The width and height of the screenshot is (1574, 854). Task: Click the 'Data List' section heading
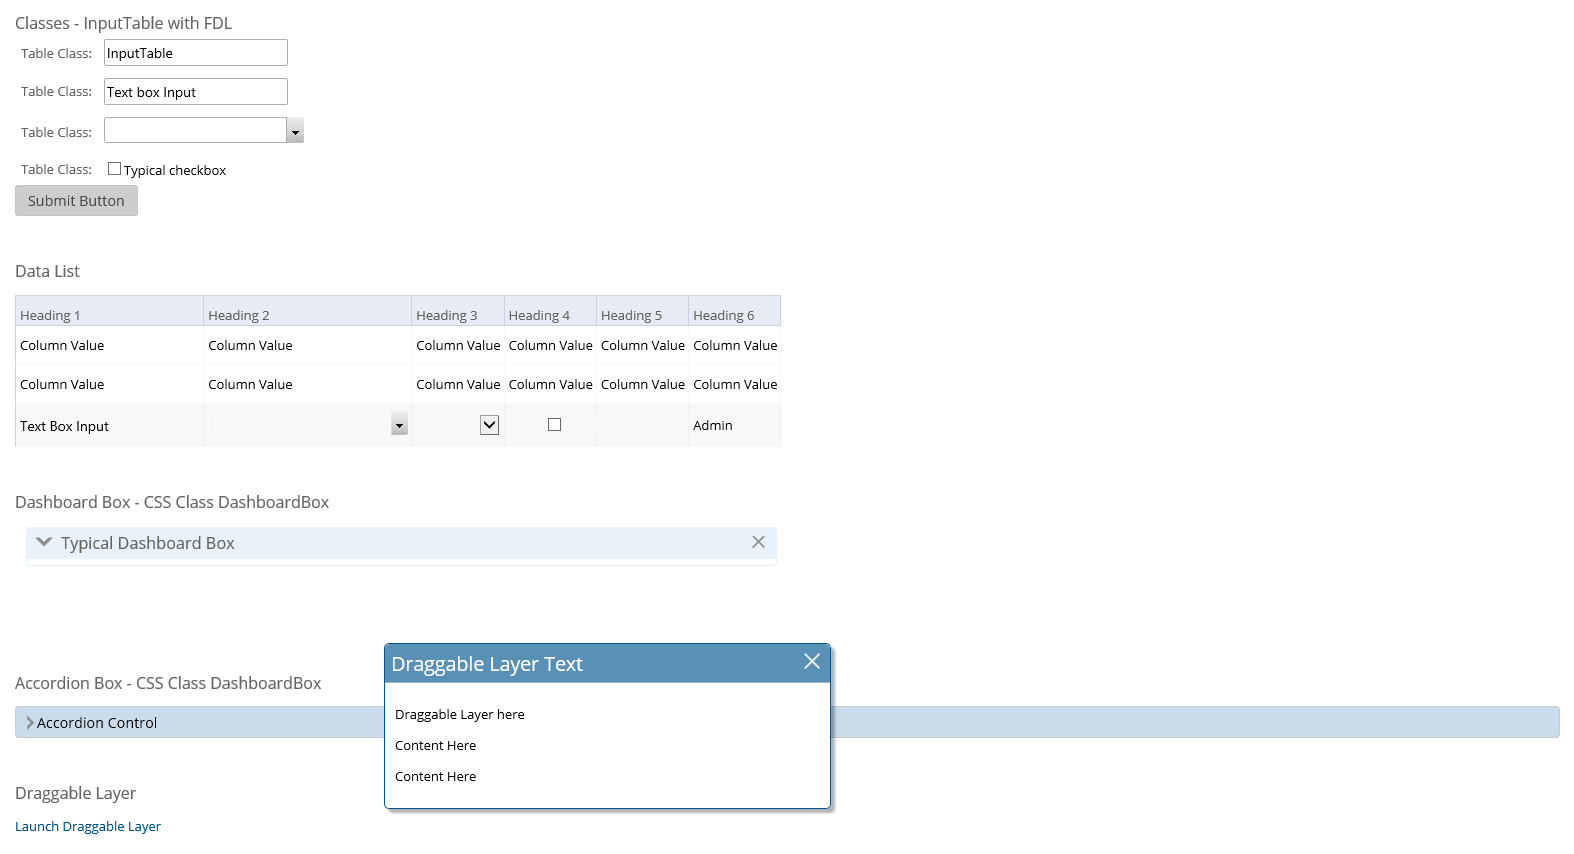[x=47, y=271]
